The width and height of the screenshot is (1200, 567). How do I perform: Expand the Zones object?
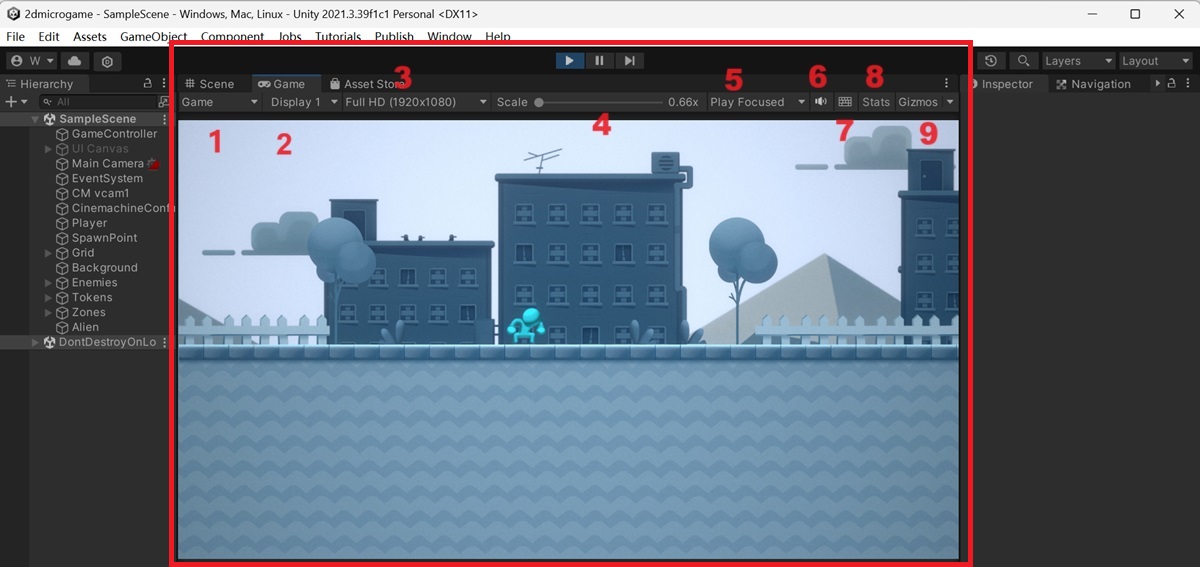(48, 313)
